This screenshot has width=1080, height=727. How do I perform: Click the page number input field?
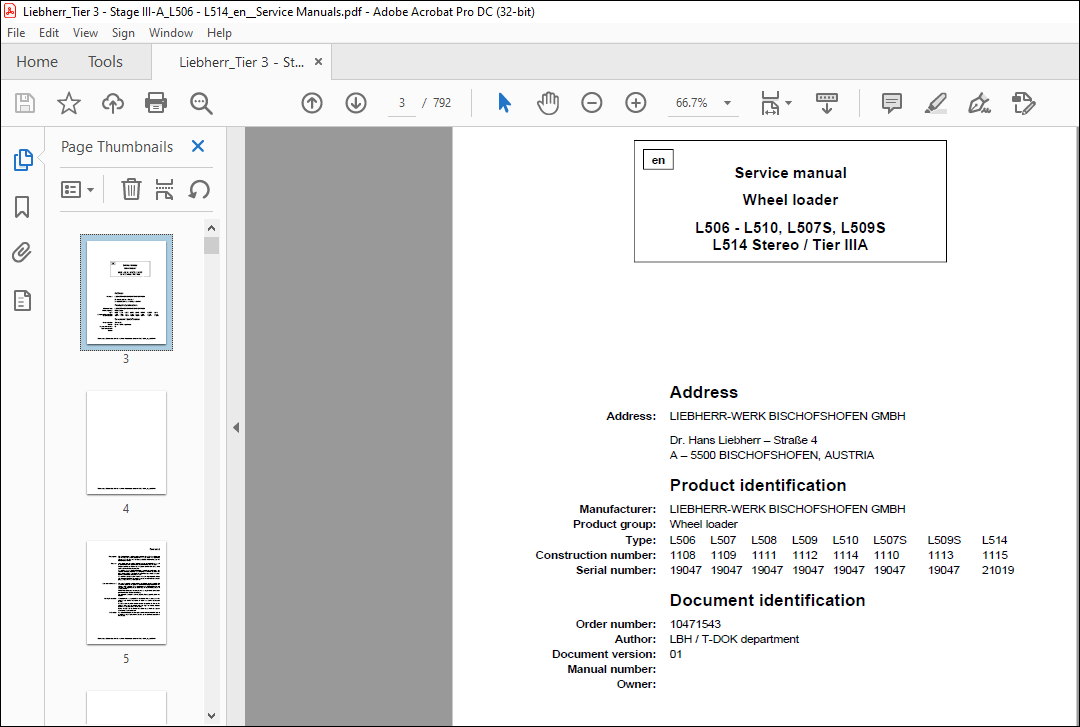pos(402,103)
